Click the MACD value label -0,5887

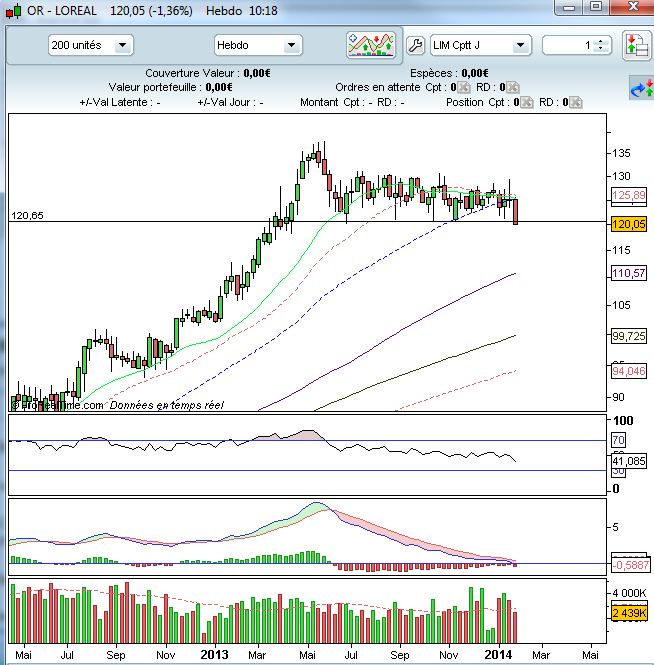tap(631, 565)
